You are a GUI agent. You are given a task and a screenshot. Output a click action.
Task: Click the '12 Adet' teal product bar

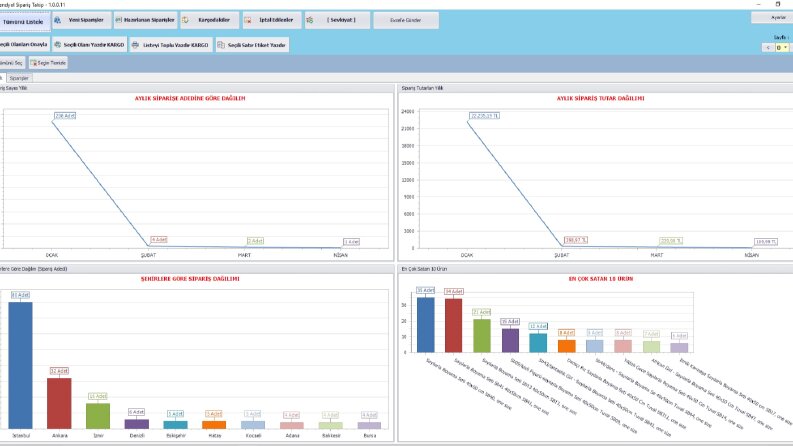tap(538, 342)
